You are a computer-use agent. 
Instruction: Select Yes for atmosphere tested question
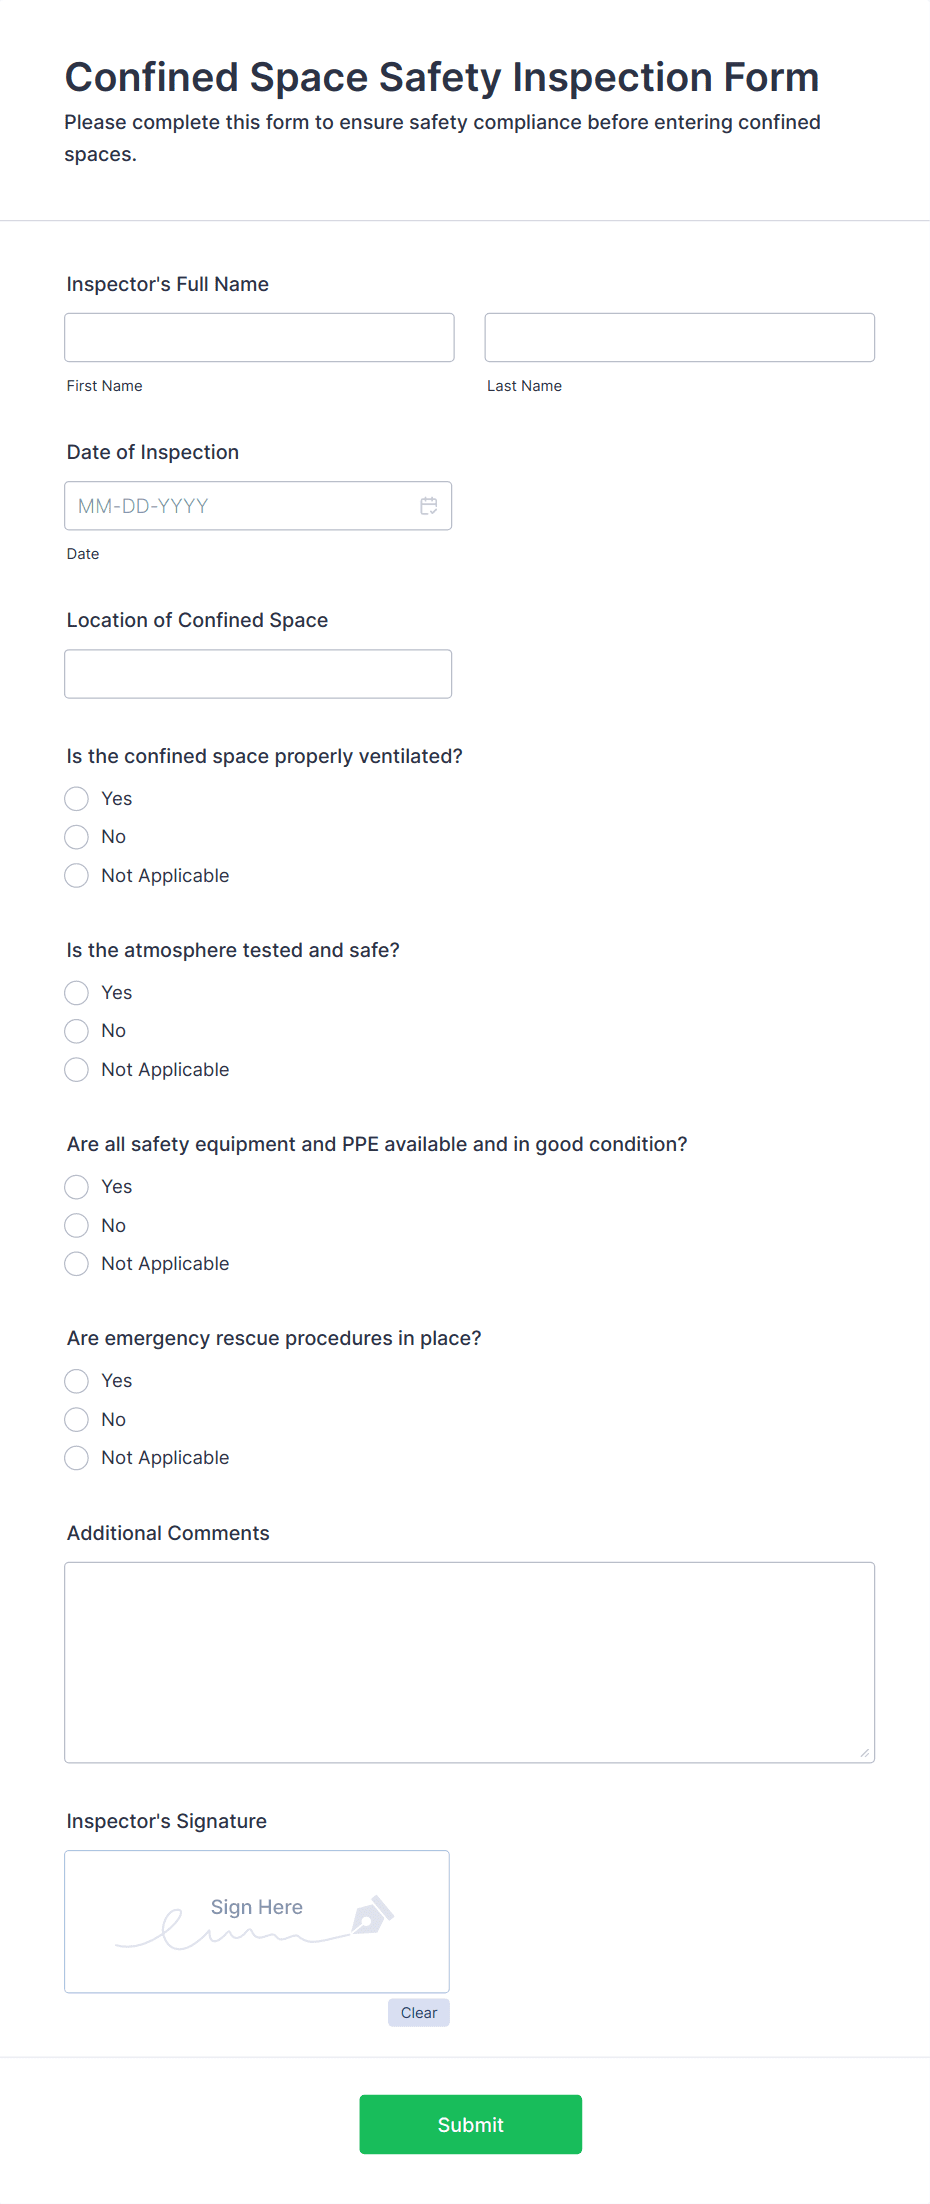[x=76, y=992]
